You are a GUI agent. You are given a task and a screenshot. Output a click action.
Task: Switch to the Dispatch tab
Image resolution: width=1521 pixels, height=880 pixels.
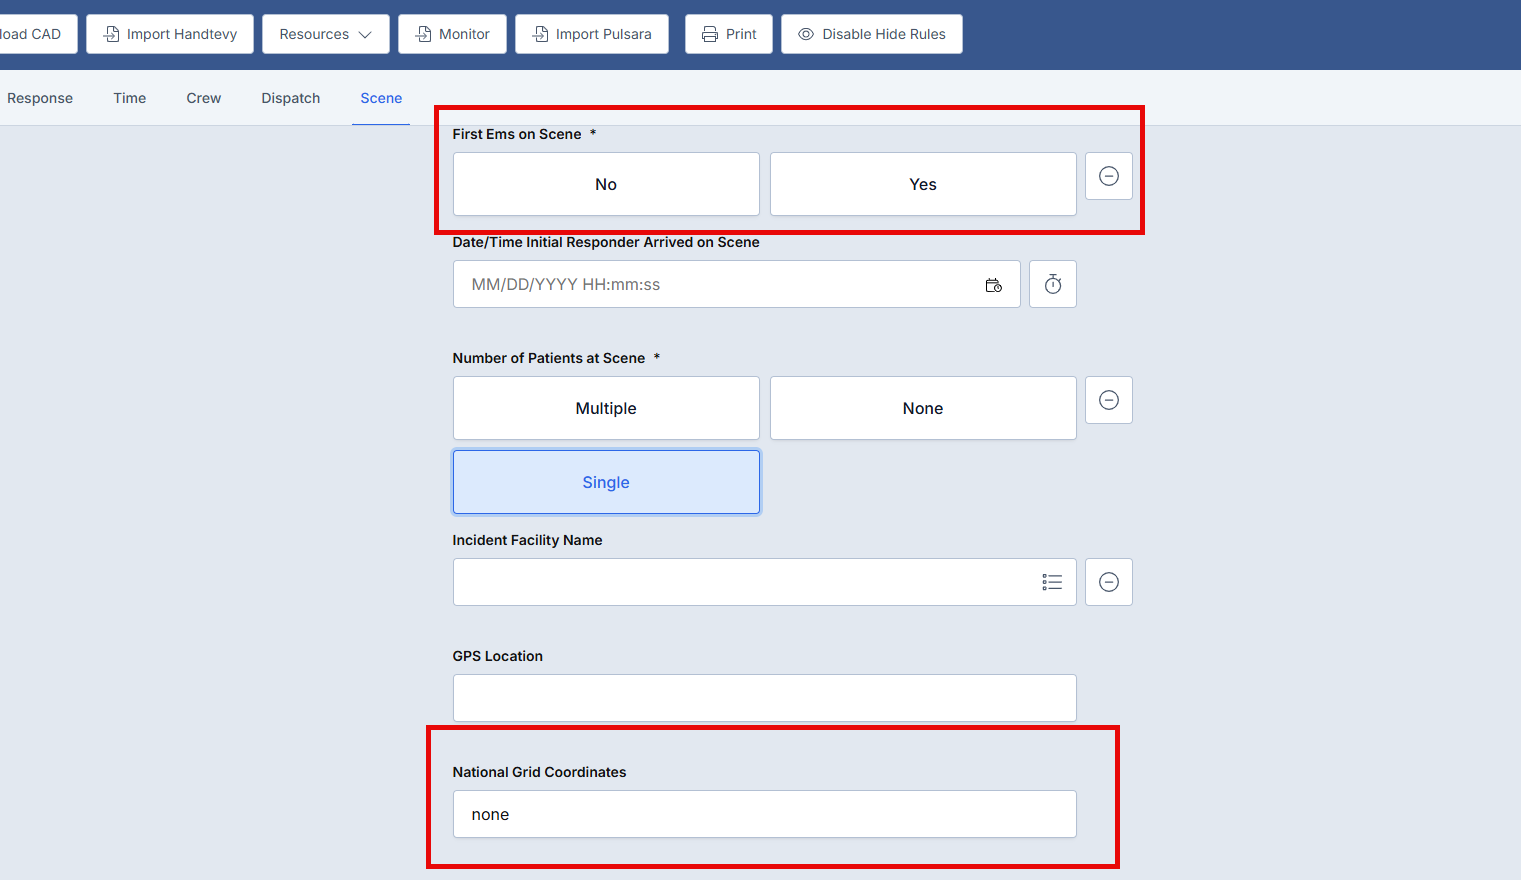[x=291, y=98]
